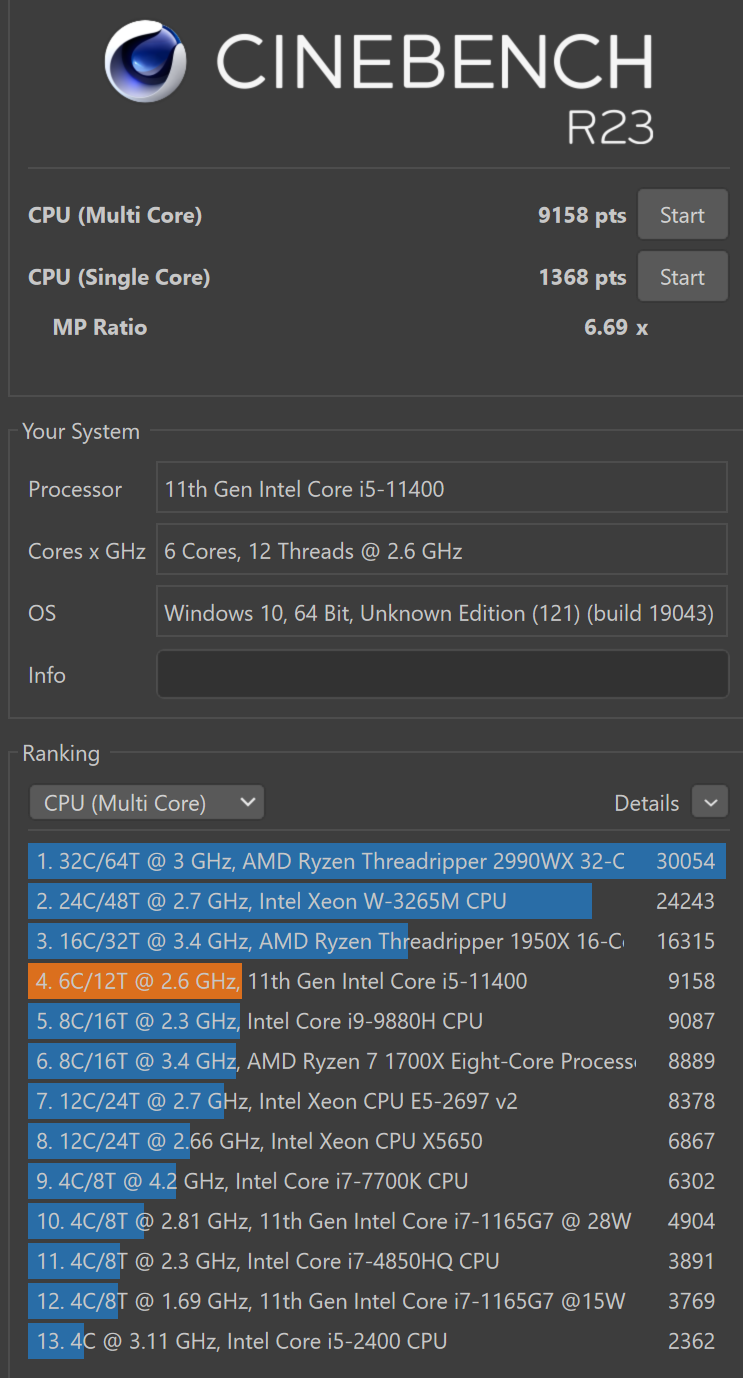Click the OS field showing Windows 10
Image resolution: width=743 pixels, height=1378 pixels.
click(x=442, y=613)
